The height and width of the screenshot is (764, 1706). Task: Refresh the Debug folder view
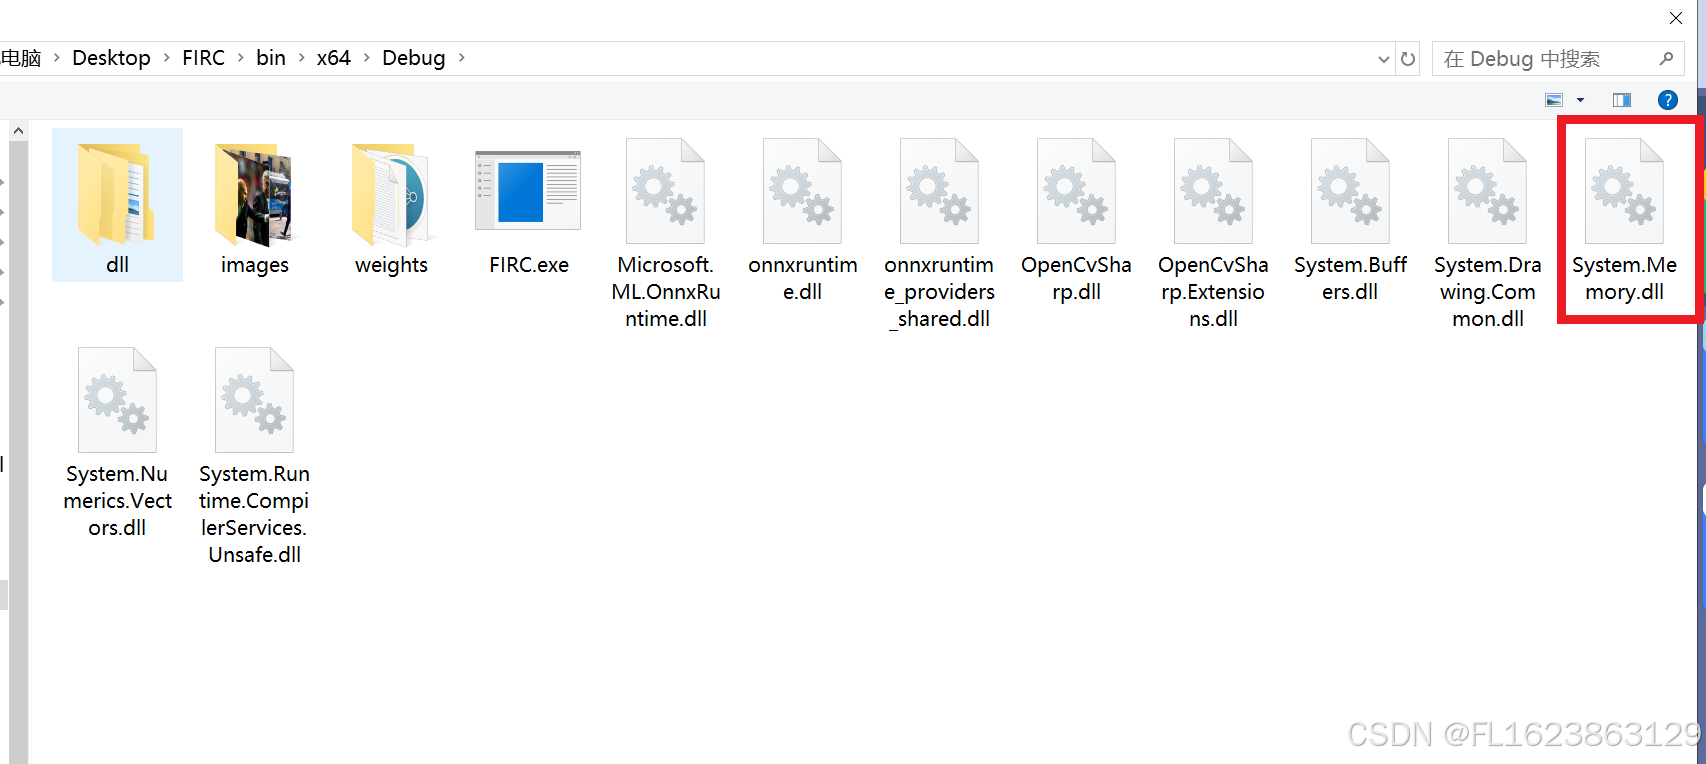click(x=1407, y=58)
